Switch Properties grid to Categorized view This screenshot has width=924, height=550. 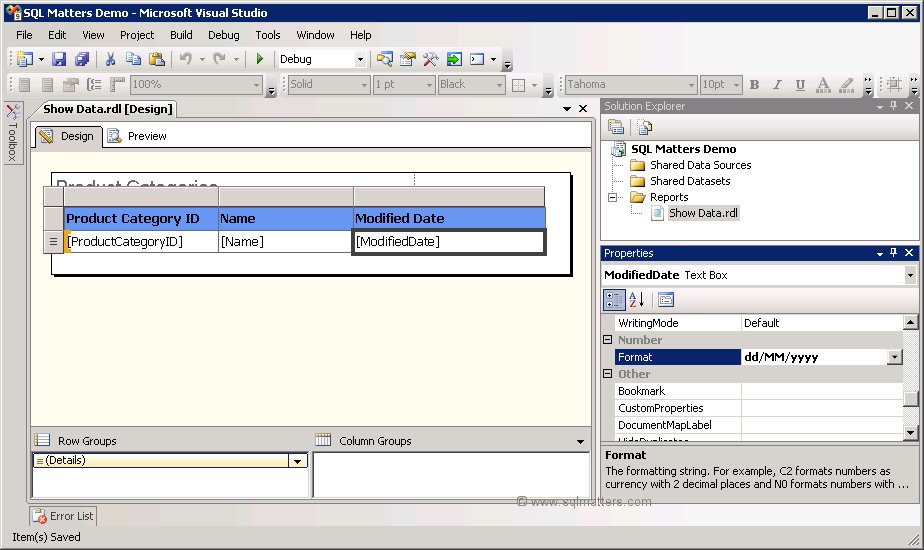tap(614, 300)
